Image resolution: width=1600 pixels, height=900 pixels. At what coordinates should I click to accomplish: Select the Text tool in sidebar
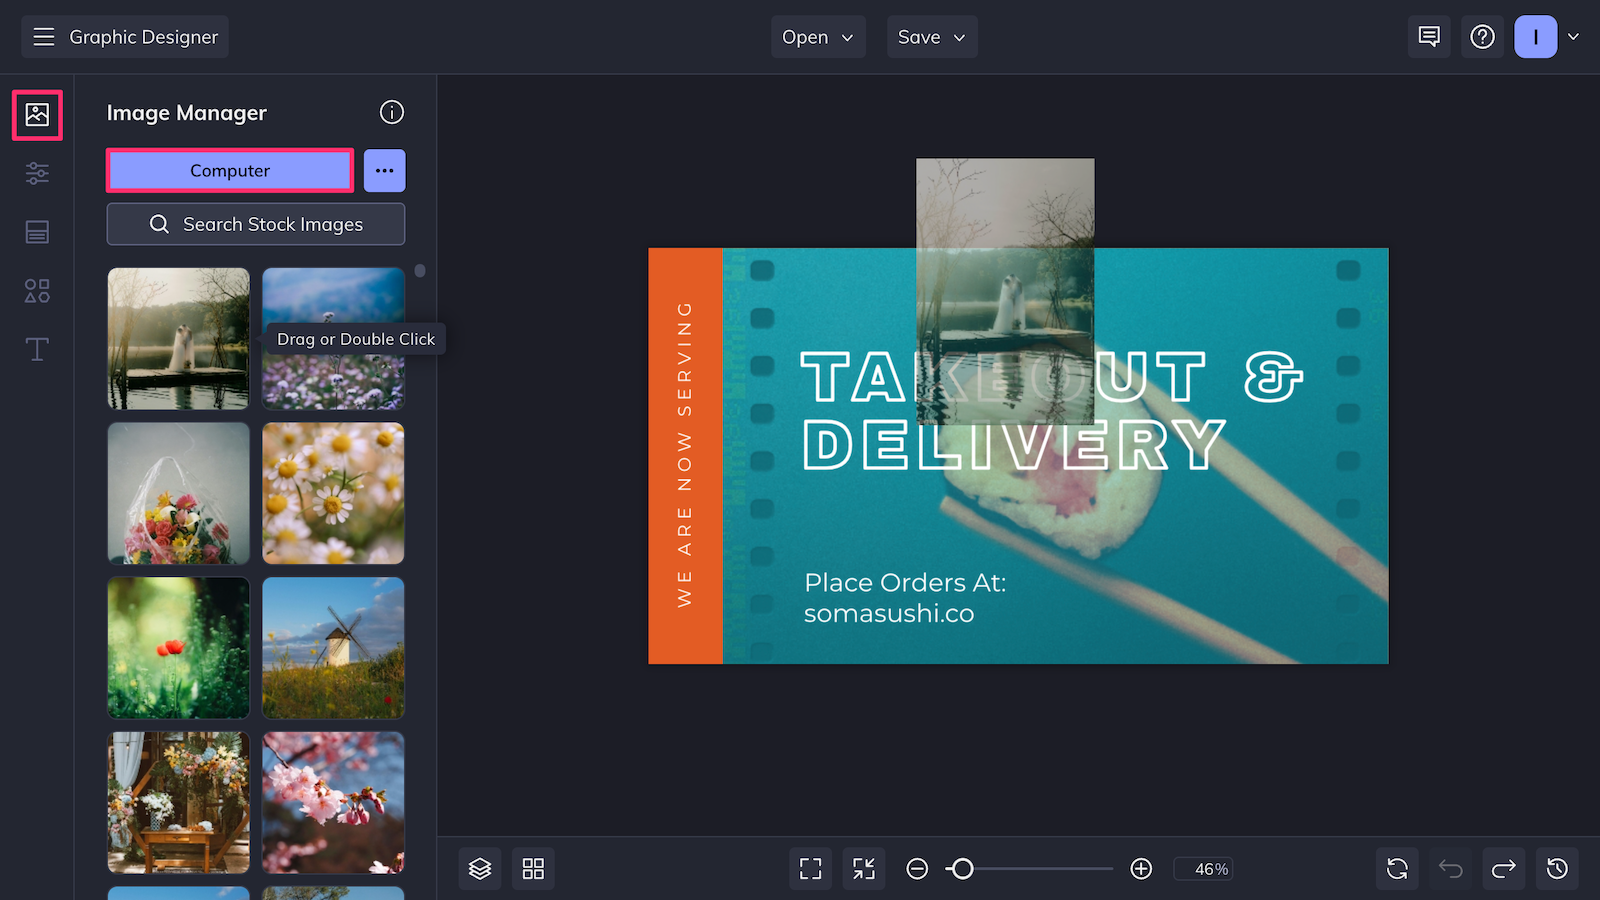click(x=37, y=349)
